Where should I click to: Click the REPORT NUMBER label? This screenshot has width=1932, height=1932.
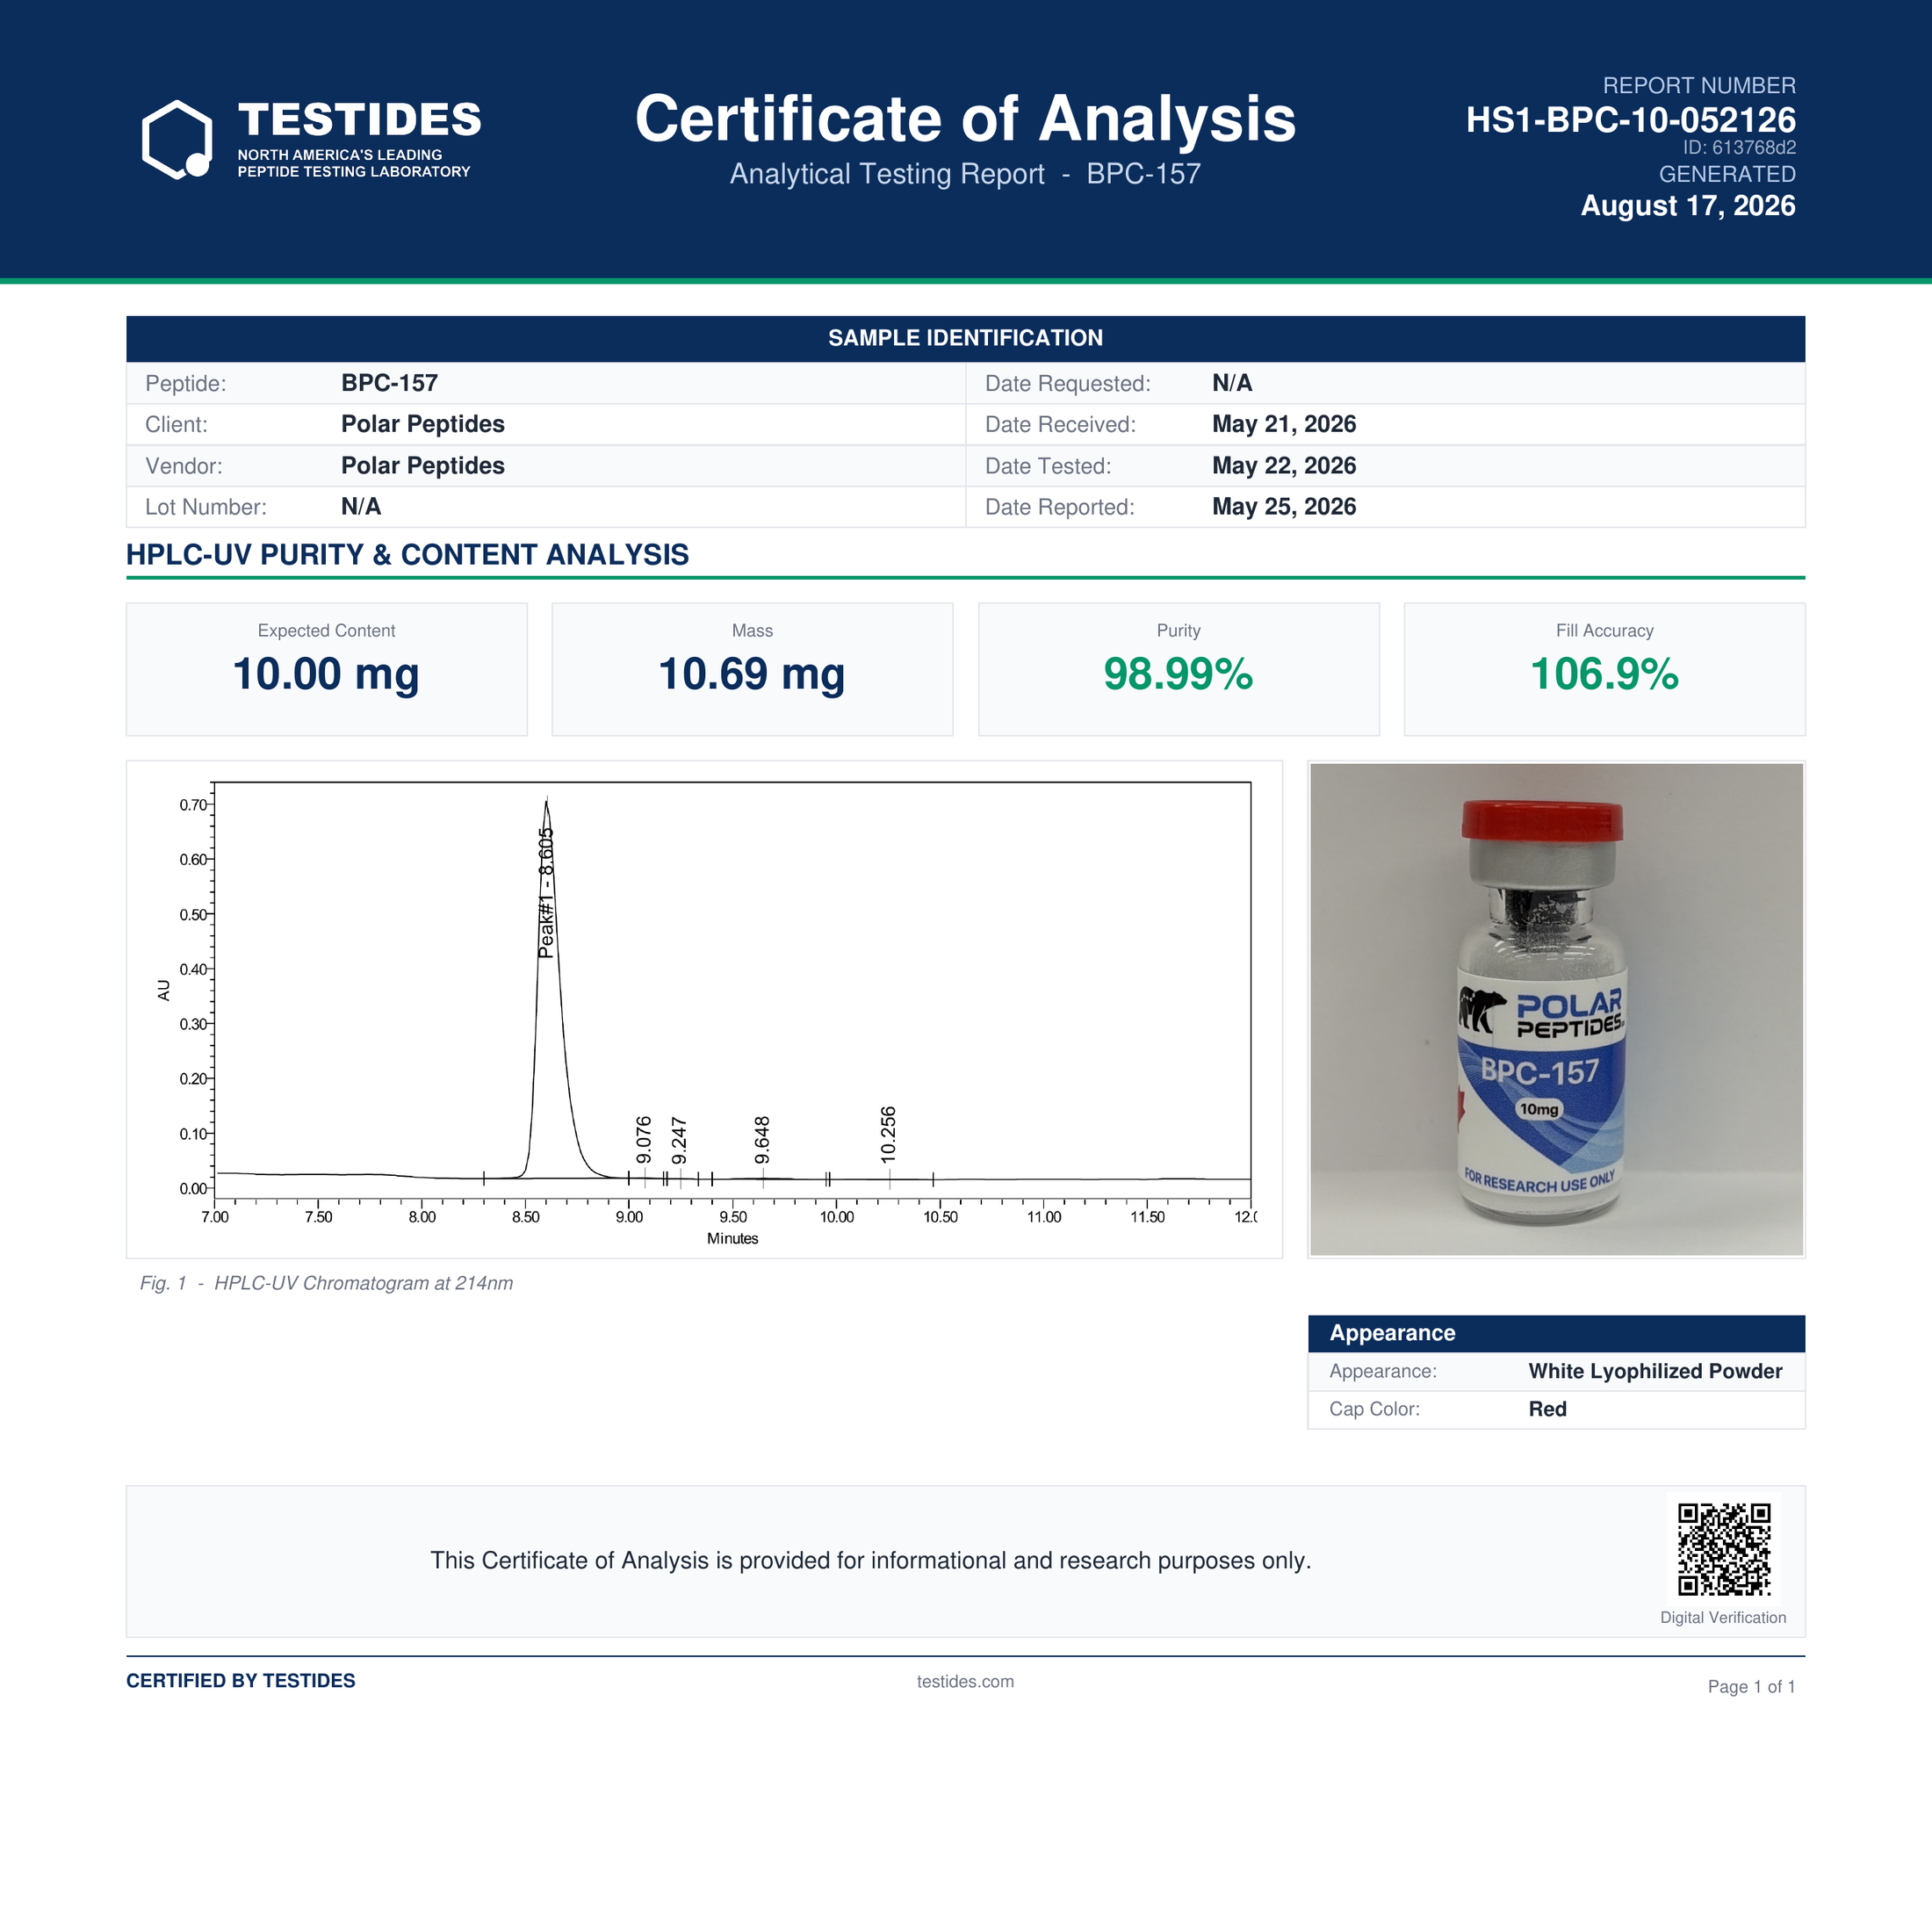1699,86
